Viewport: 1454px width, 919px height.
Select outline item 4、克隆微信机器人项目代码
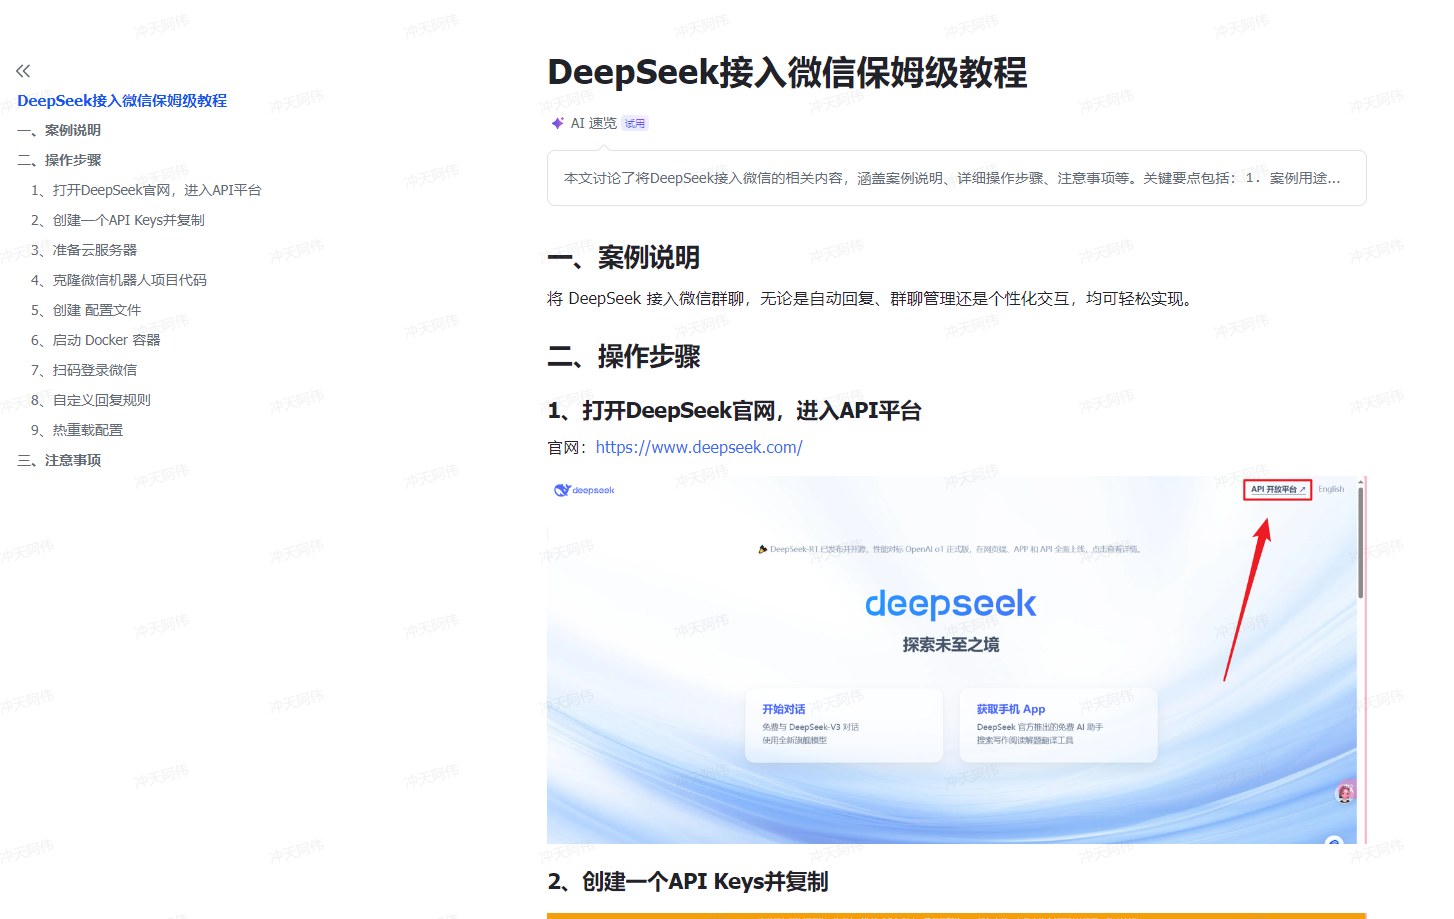tap(119, 280)
